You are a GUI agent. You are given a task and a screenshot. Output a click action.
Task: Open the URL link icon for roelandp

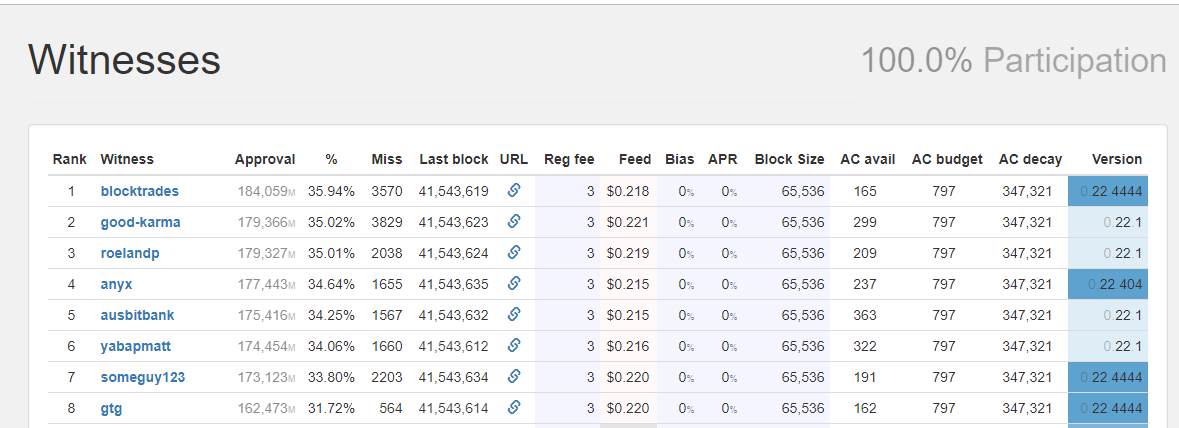point(514,252)
